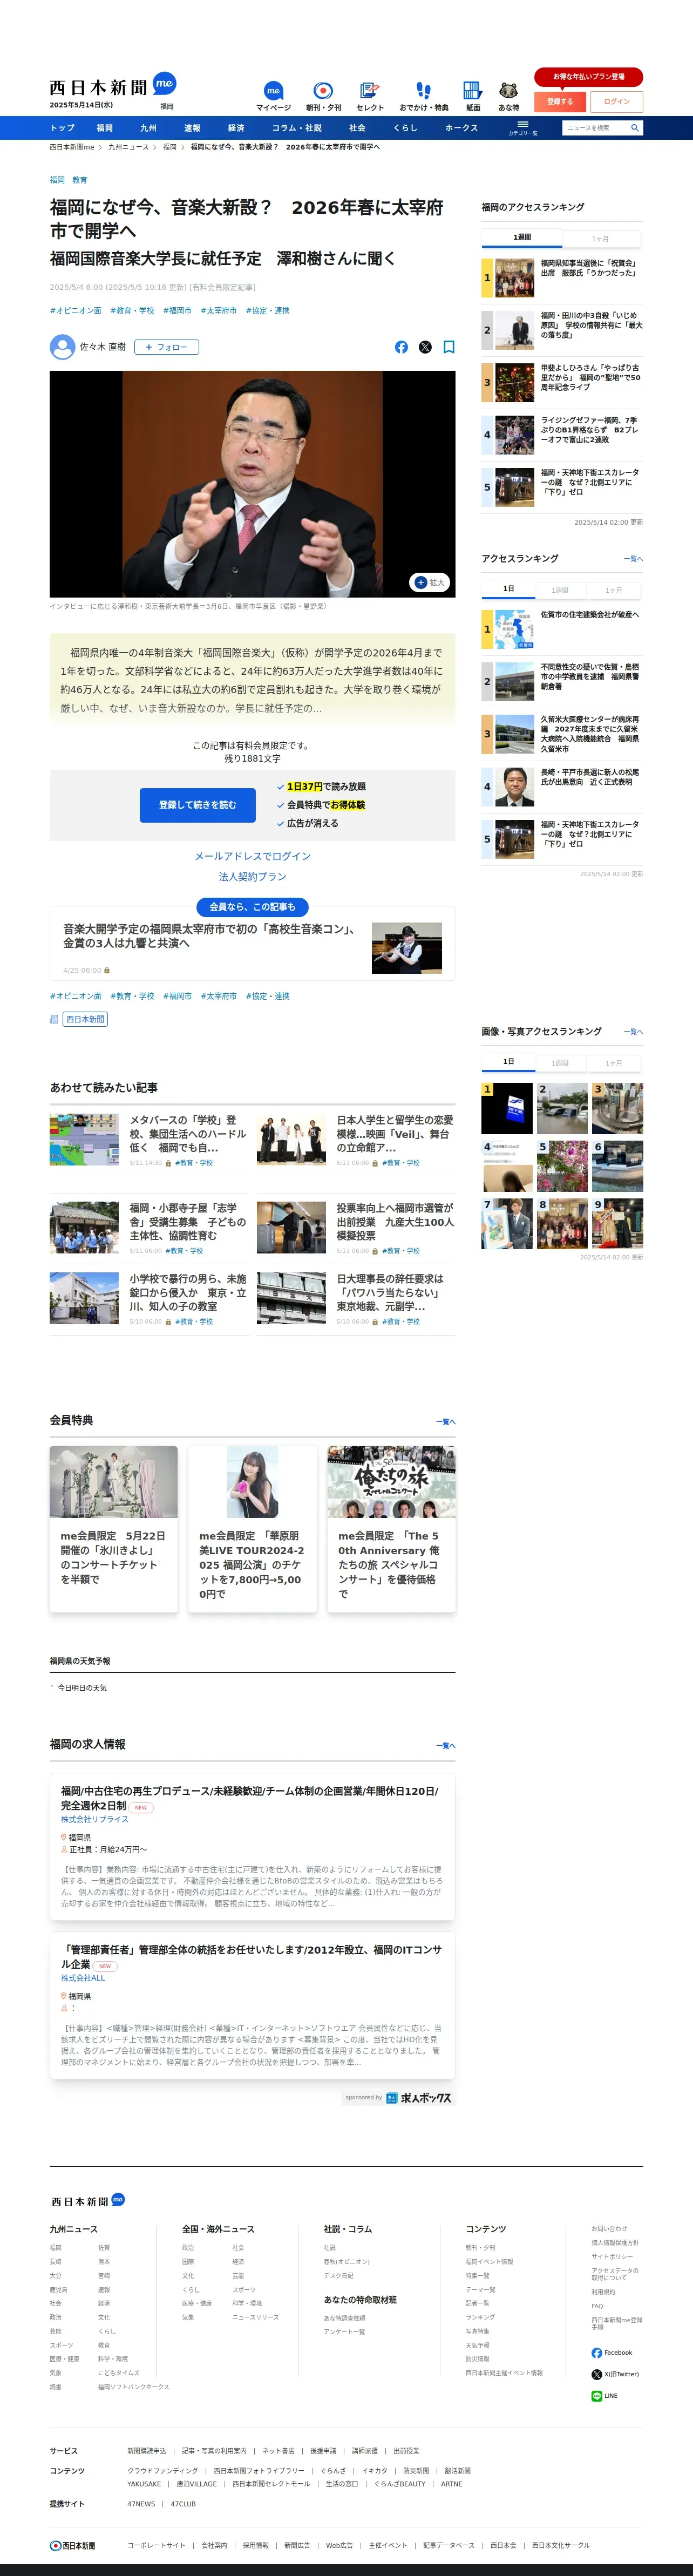
Task: Open 氷川きよし concert member benefit card
Action: pyautogui.click(x=114, y=1528)
